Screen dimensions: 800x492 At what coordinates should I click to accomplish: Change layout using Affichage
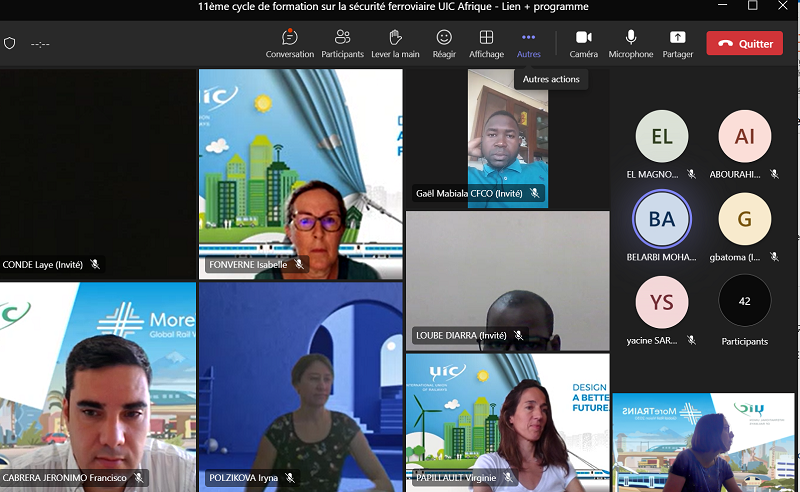point(486,44)
